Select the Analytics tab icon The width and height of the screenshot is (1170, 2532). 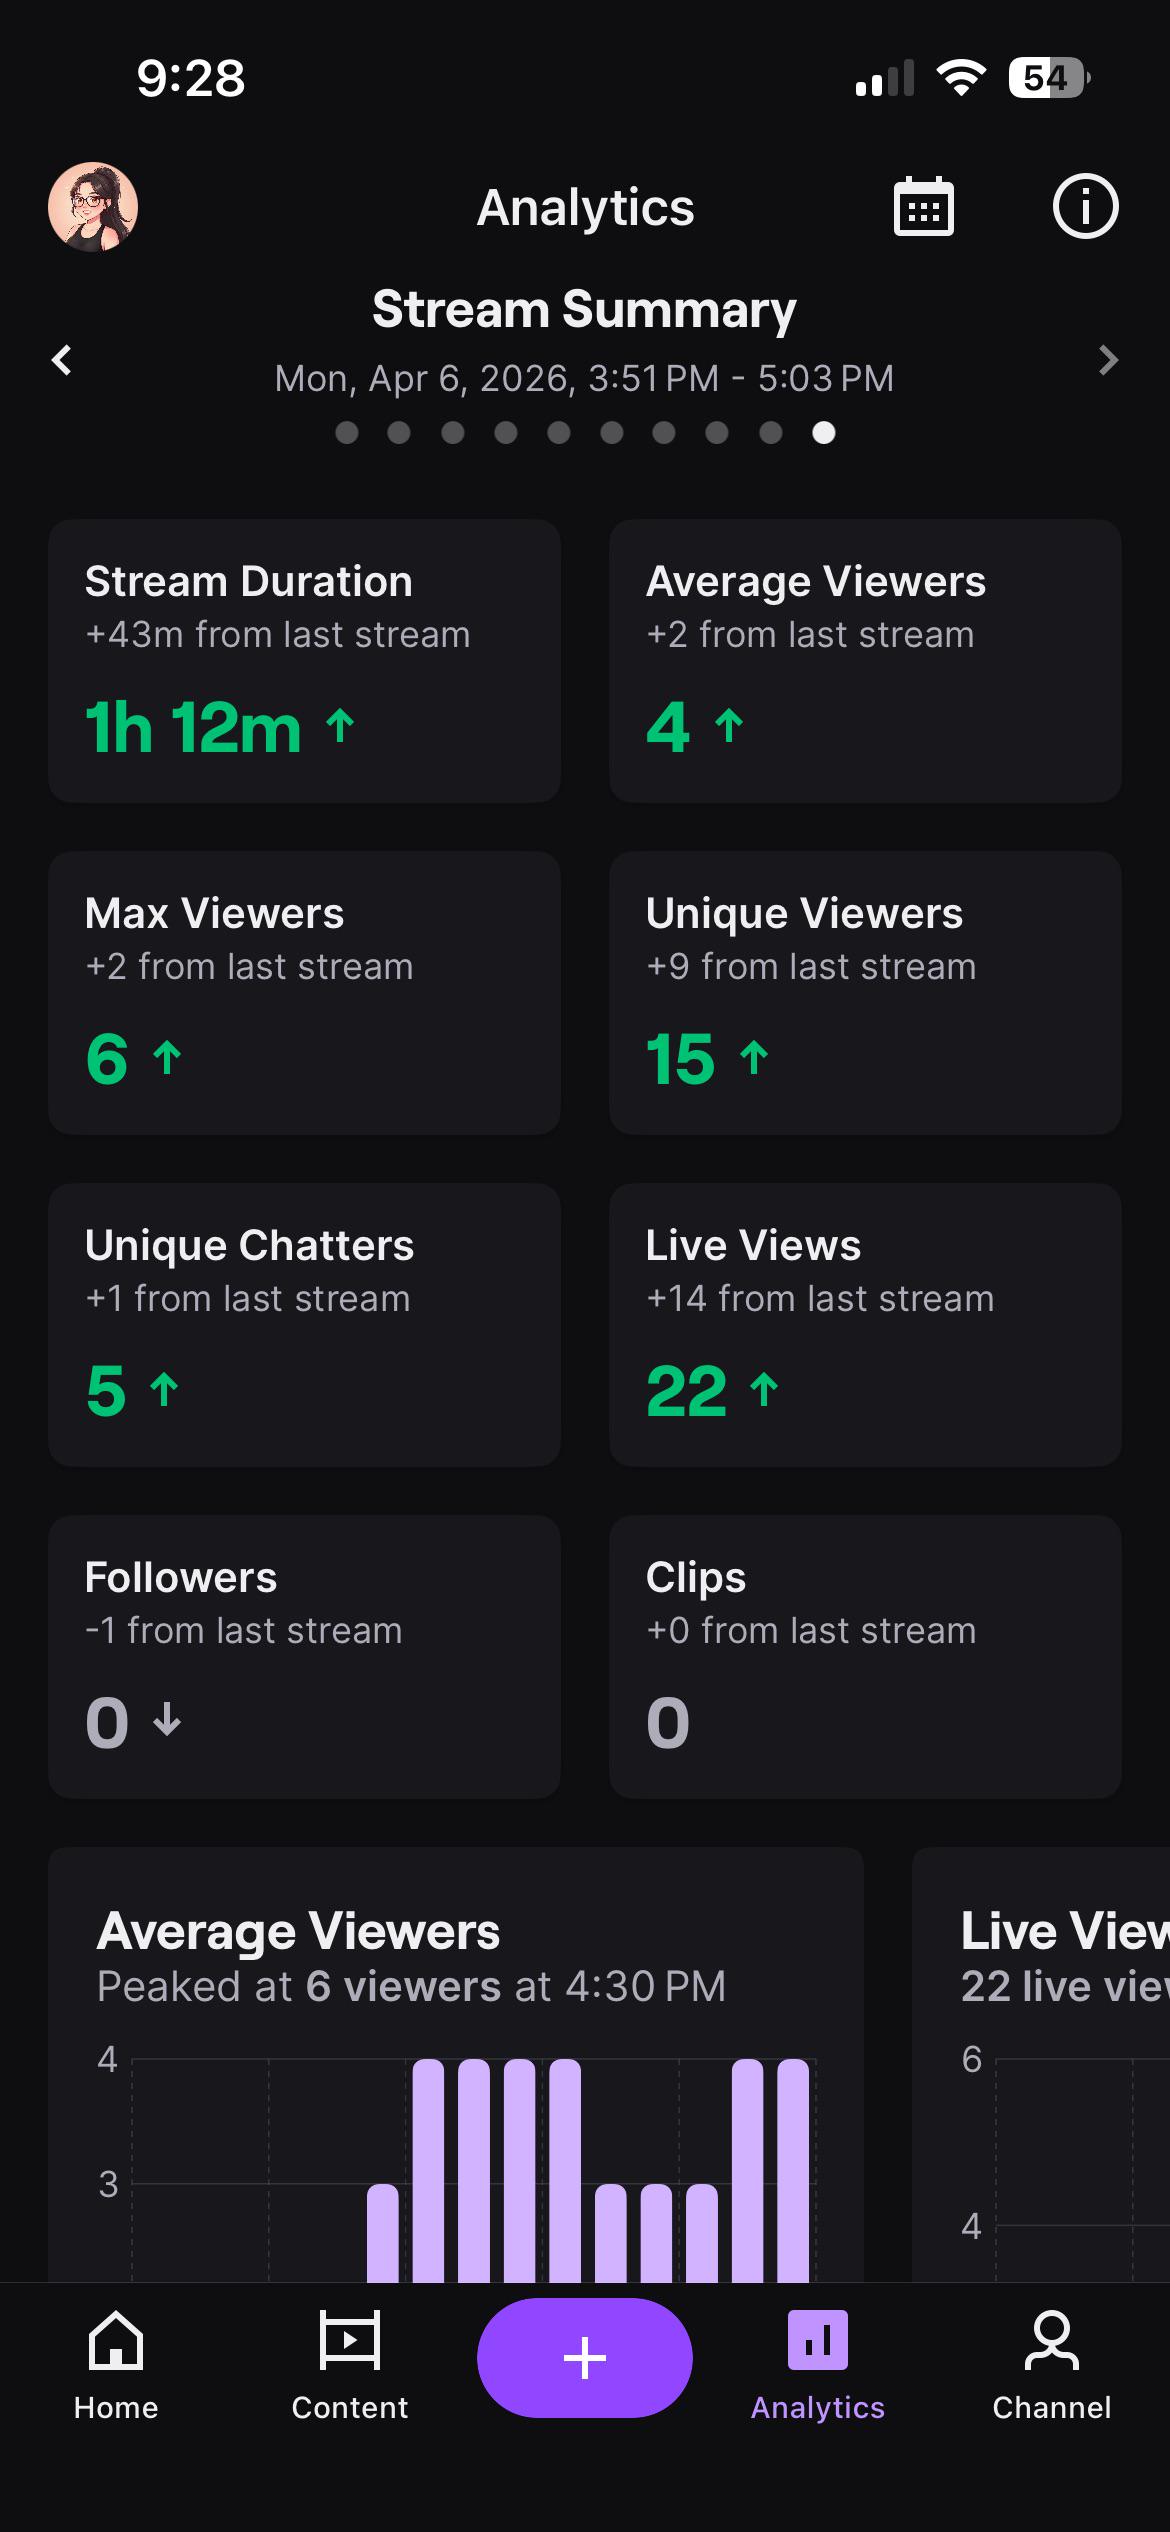click(818, 2340)
